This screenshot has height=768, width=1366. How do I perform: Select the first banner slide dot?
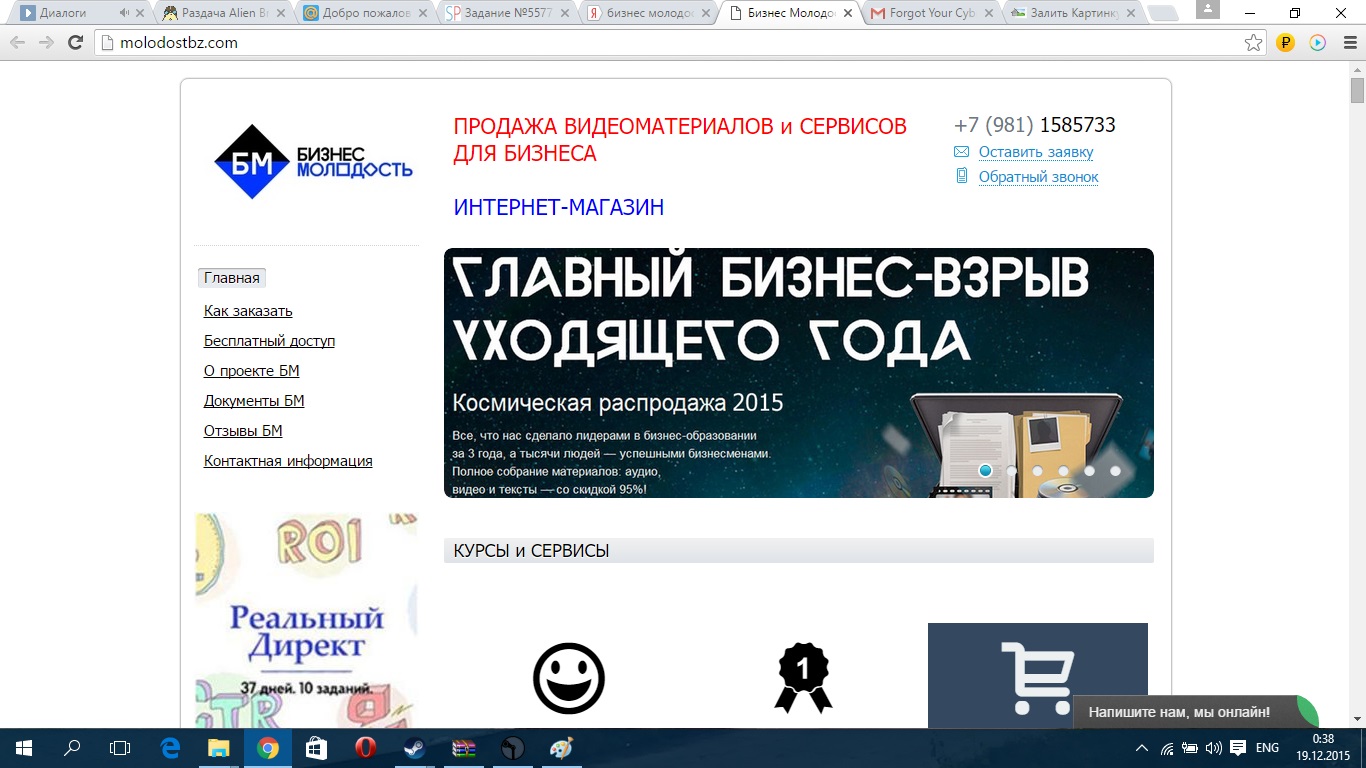985,470
